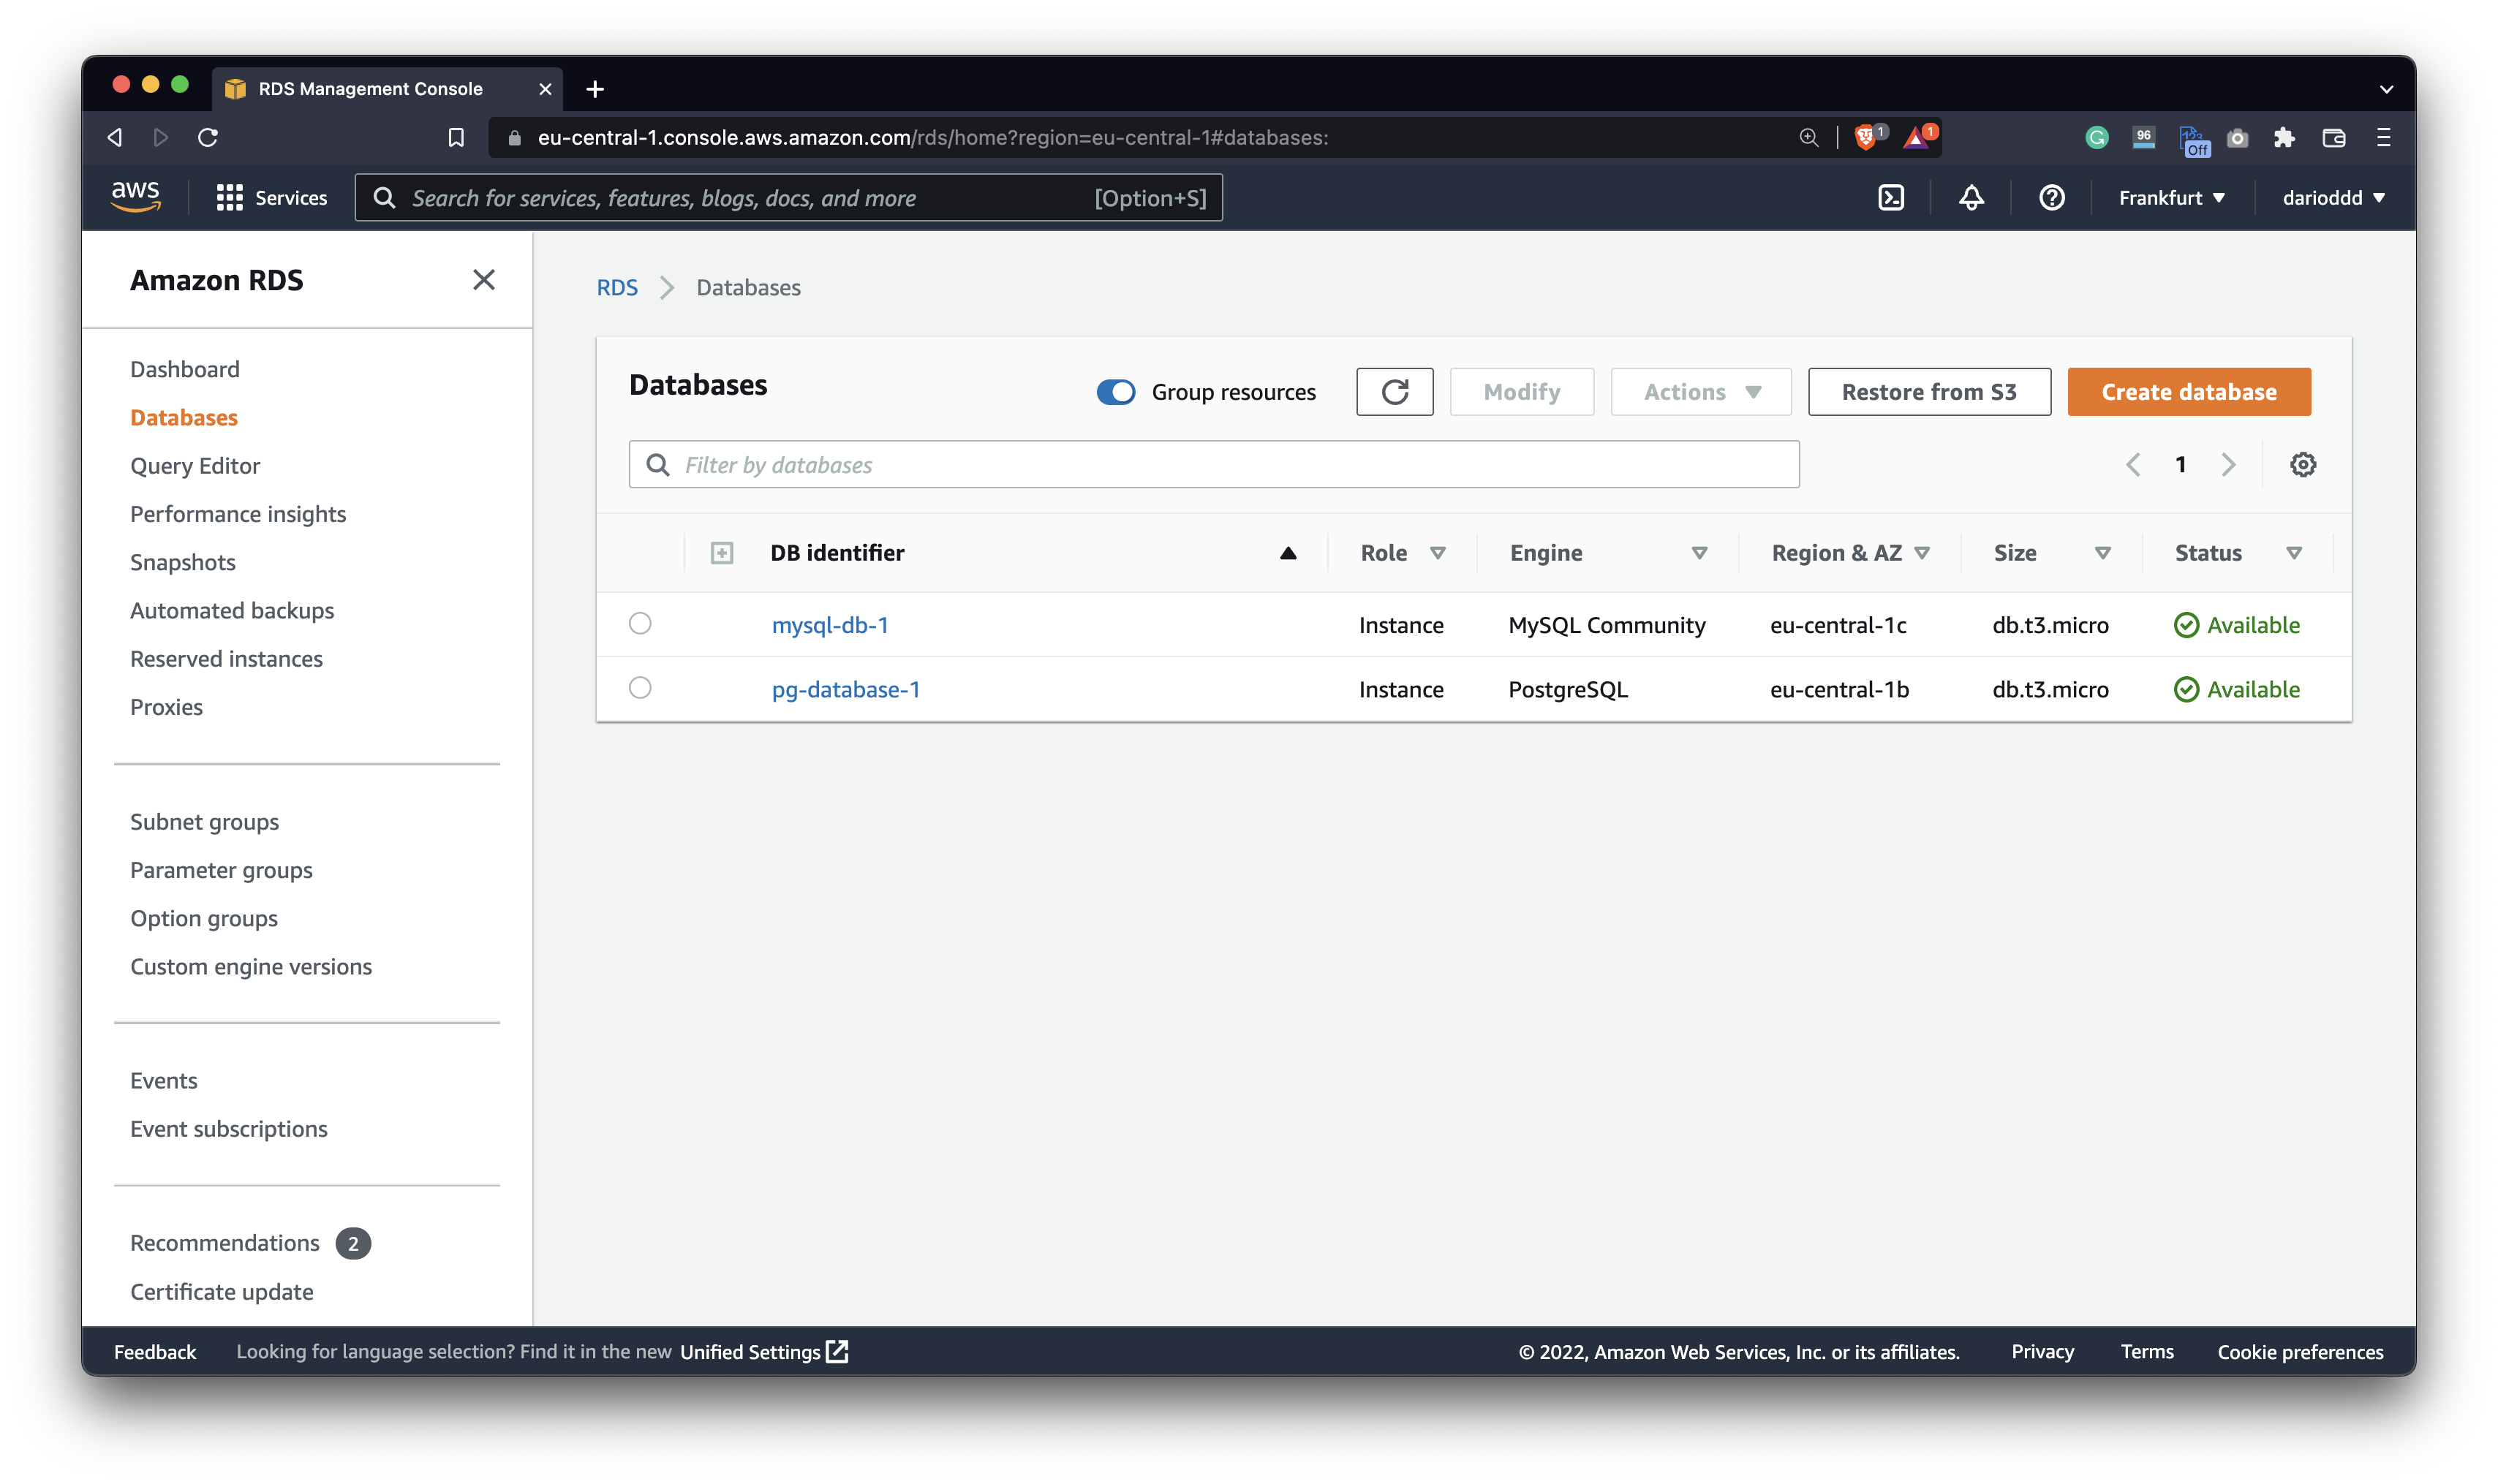Open Parameter groups in the sidebar

click(221, 870)
